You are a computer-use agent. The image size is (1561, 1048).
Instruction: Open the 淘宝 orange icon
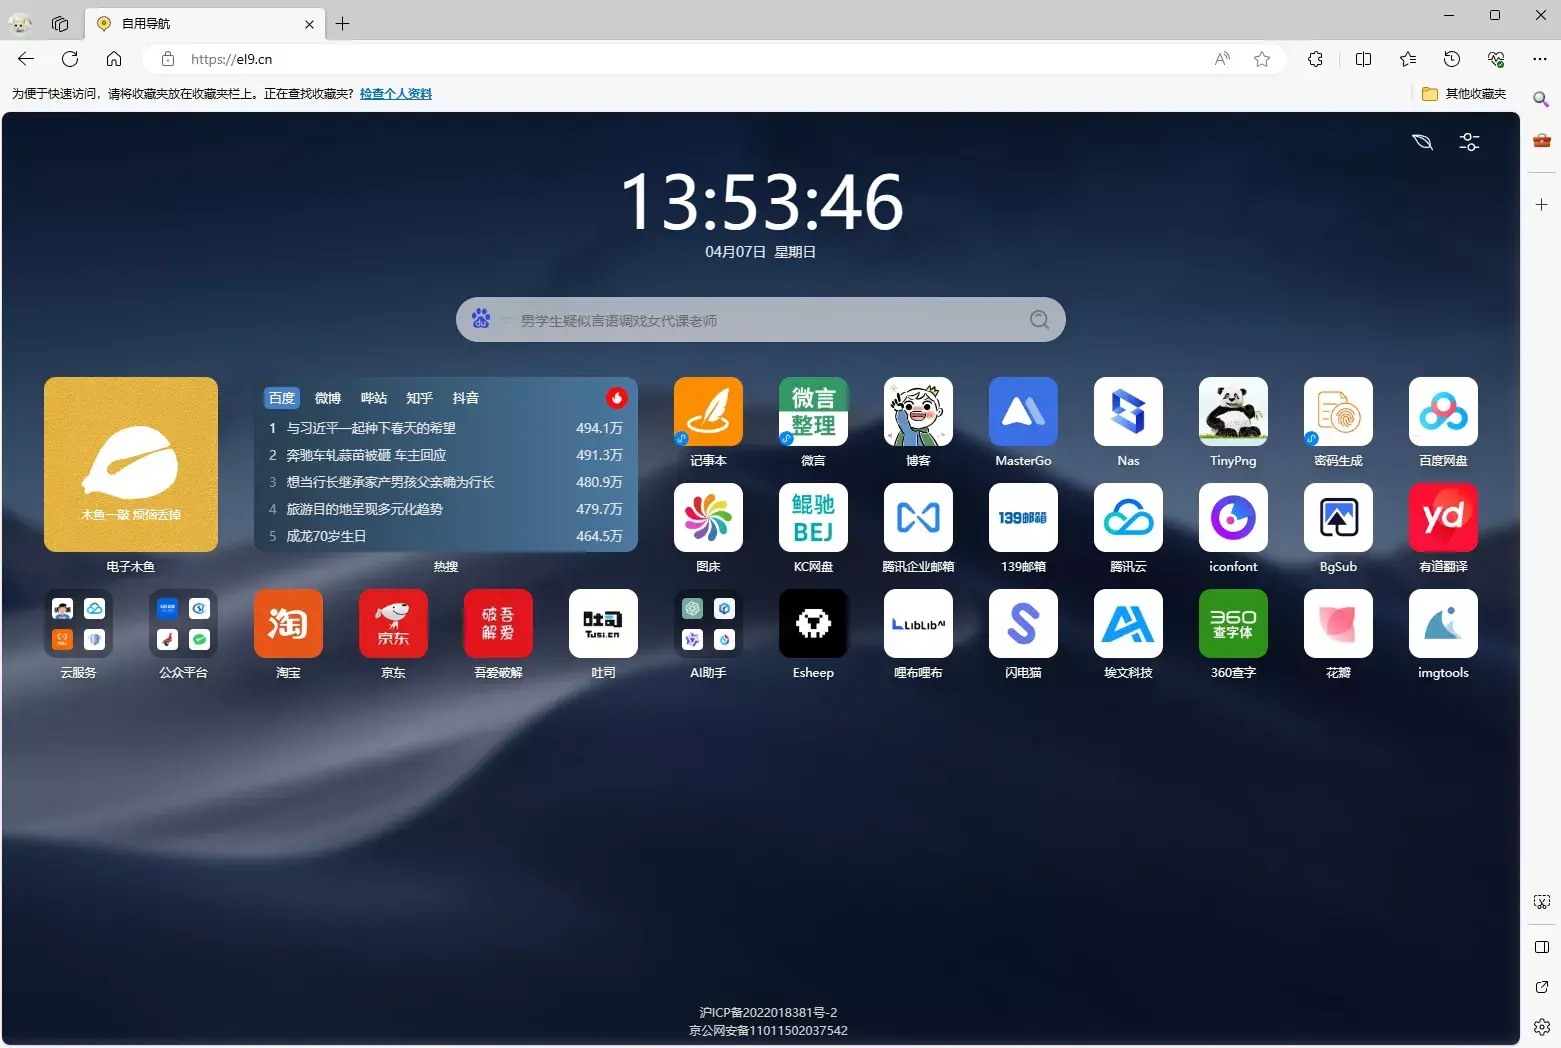288,623
